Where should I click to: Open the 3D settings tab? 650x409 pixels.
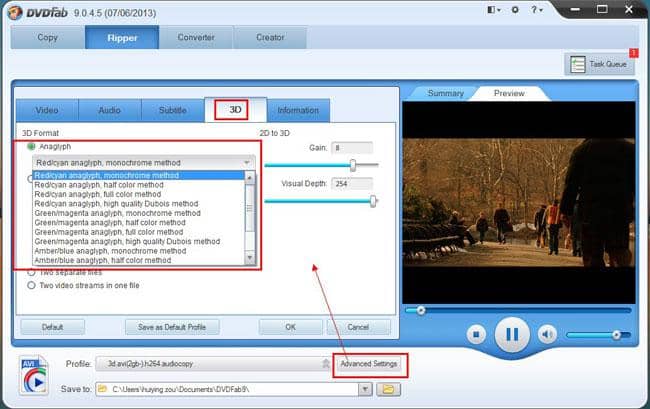235,110
